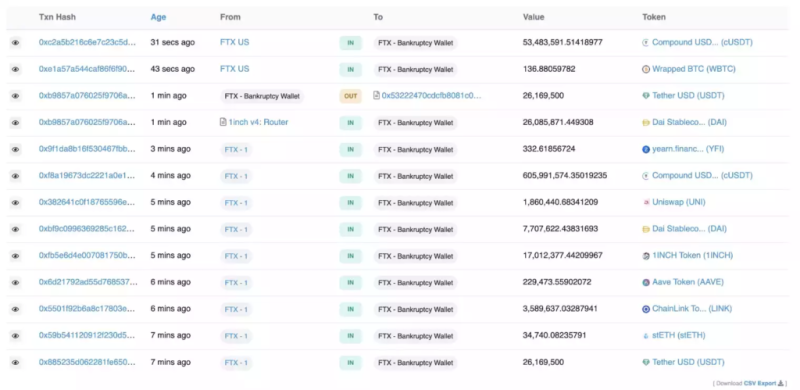Click contract file icon beside 0x53222470cdcfb8081c0
The height and width of the screenshot is (390, 800).
coord(377,95)
